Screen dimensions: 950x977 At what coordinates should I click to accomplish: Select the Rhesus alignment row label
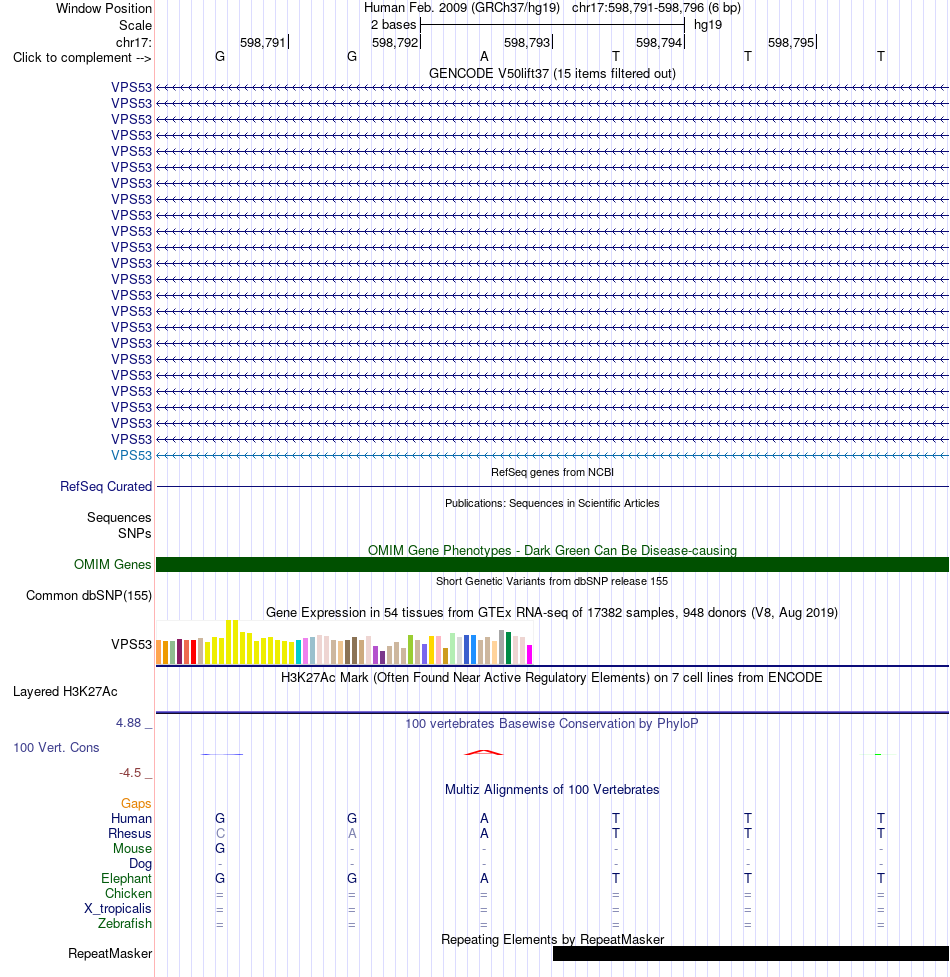tap(130, 834)
